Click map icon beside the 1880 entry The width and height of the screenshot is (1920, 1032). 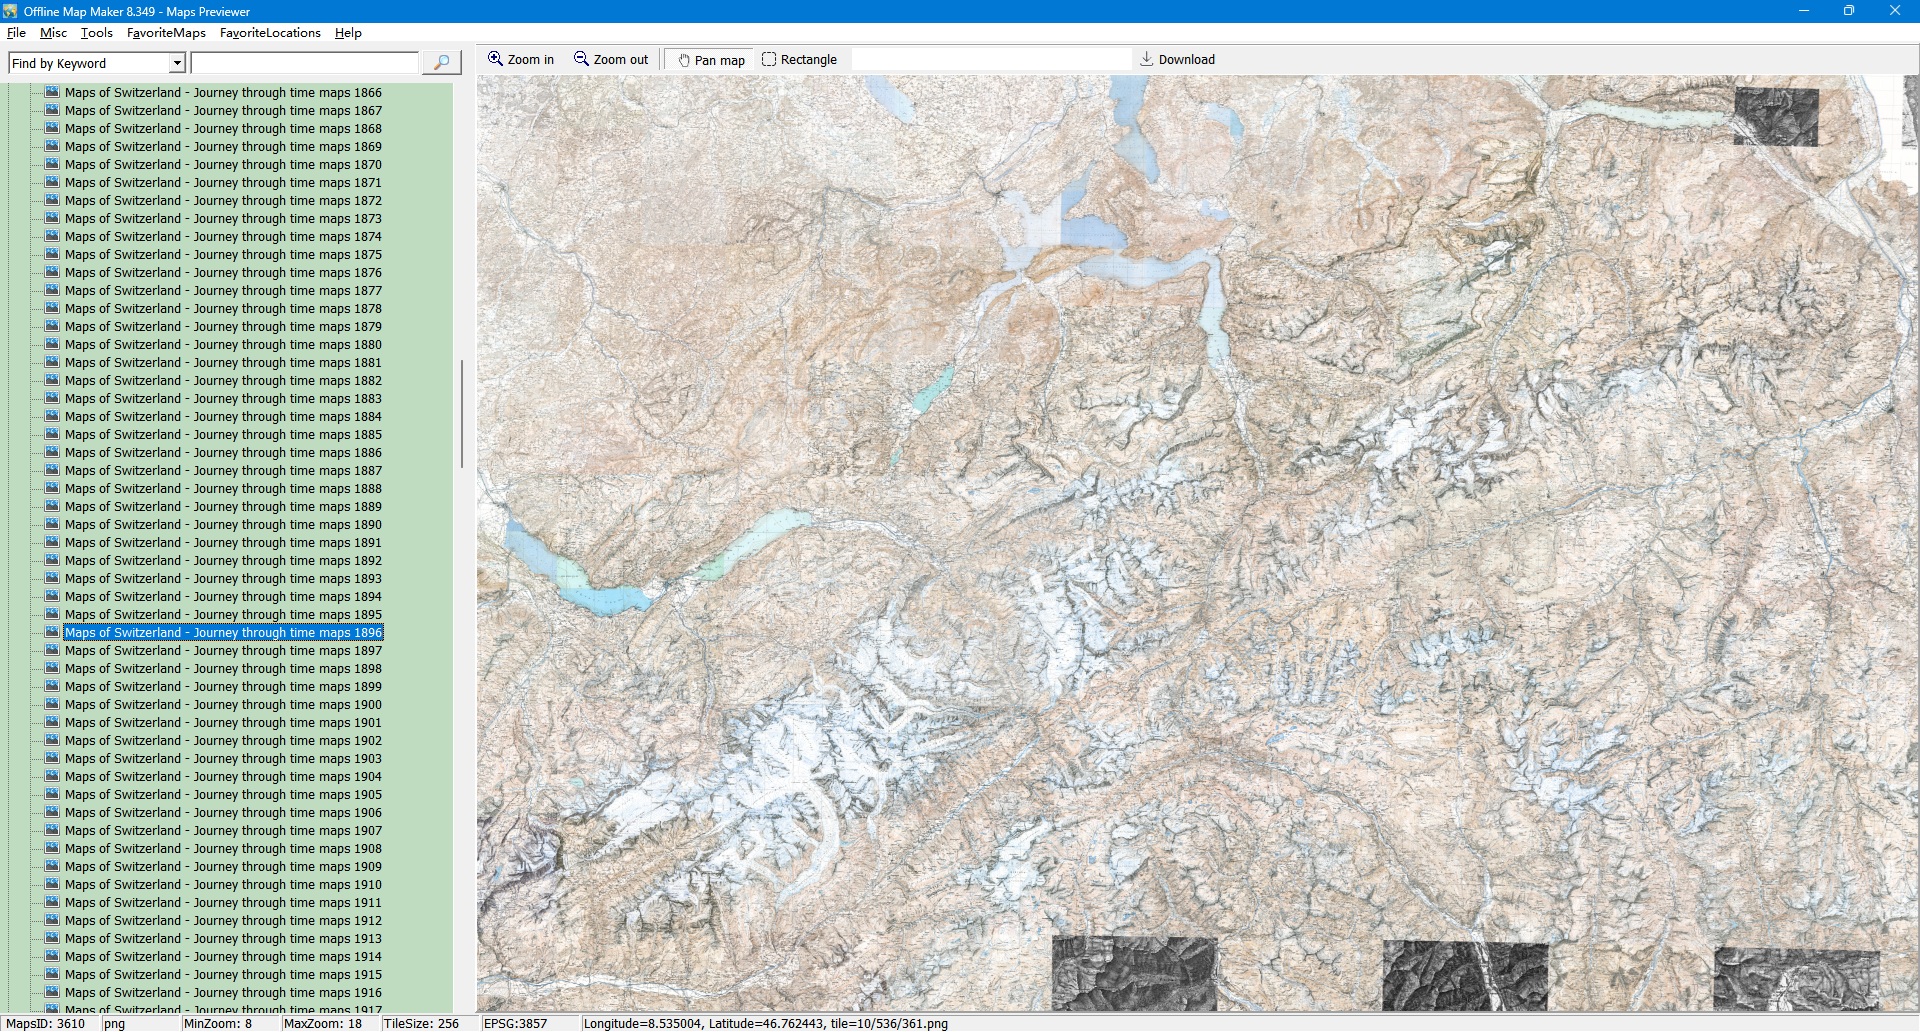tap(52, 345)
